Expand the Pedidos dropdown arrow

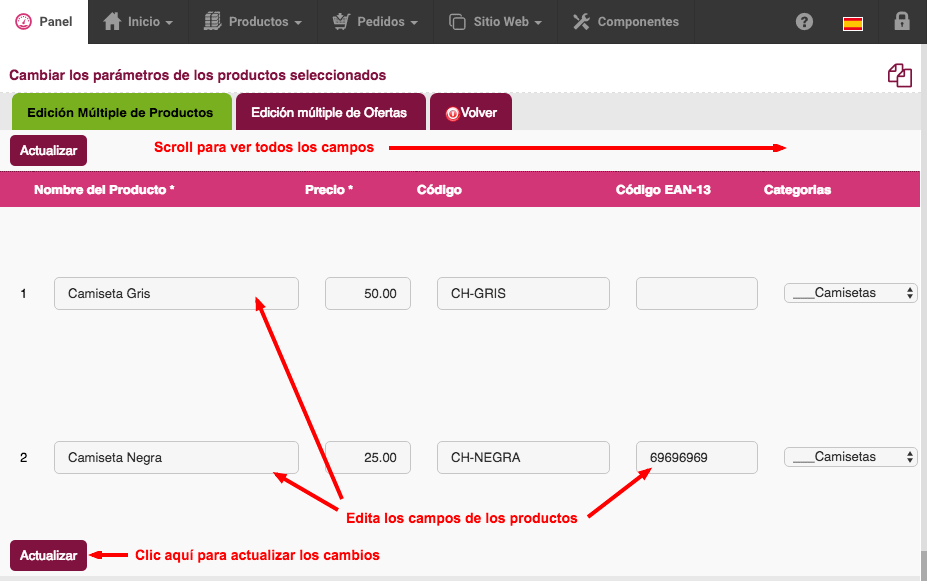[414, 22]
